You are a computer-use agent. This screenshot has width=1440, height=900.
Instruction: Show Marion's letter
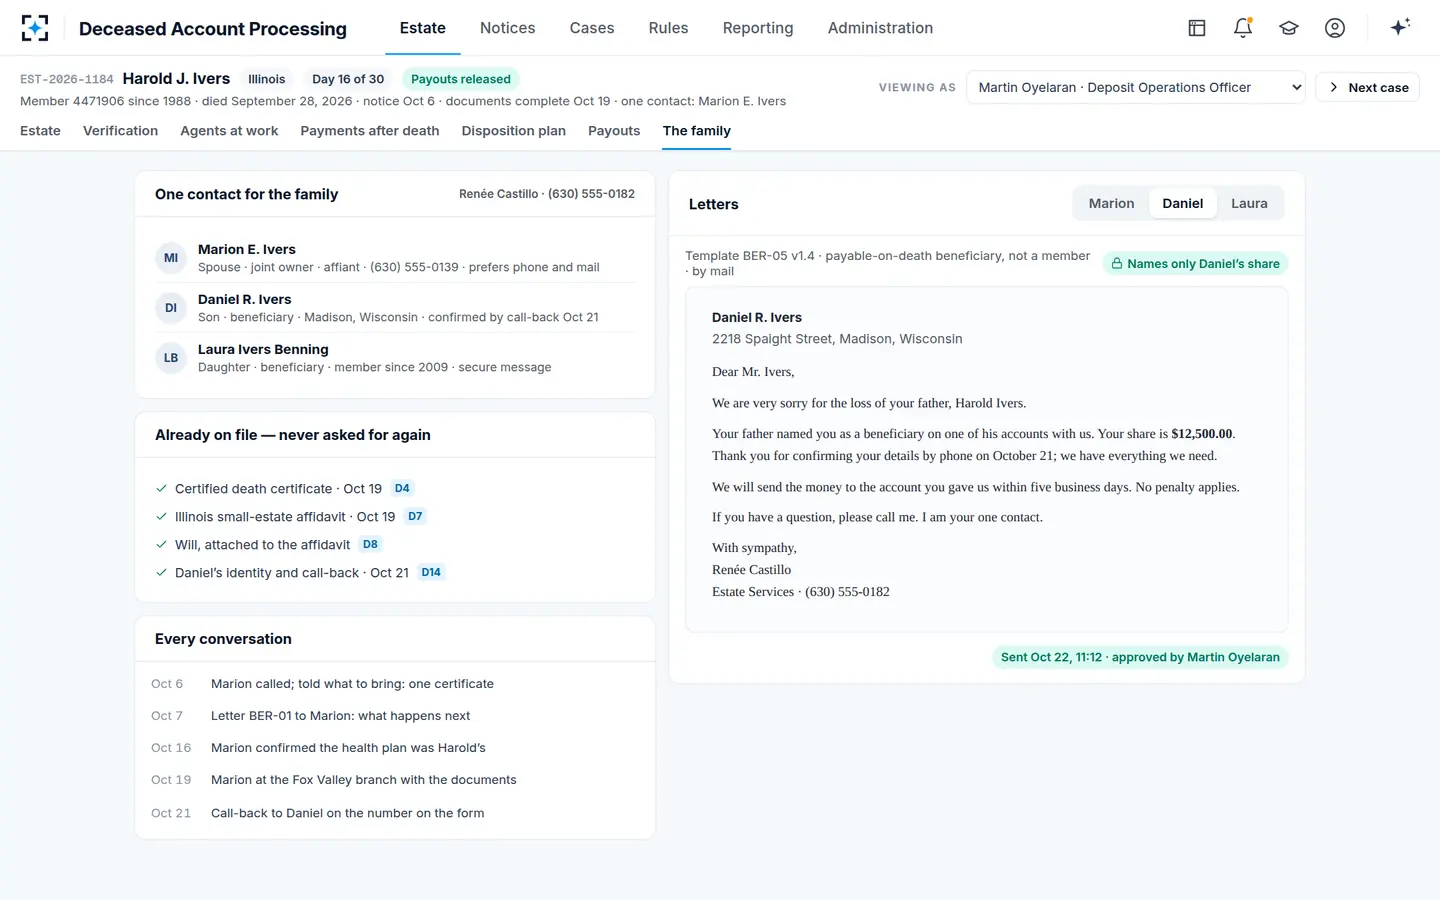(x=1111, y=203)
